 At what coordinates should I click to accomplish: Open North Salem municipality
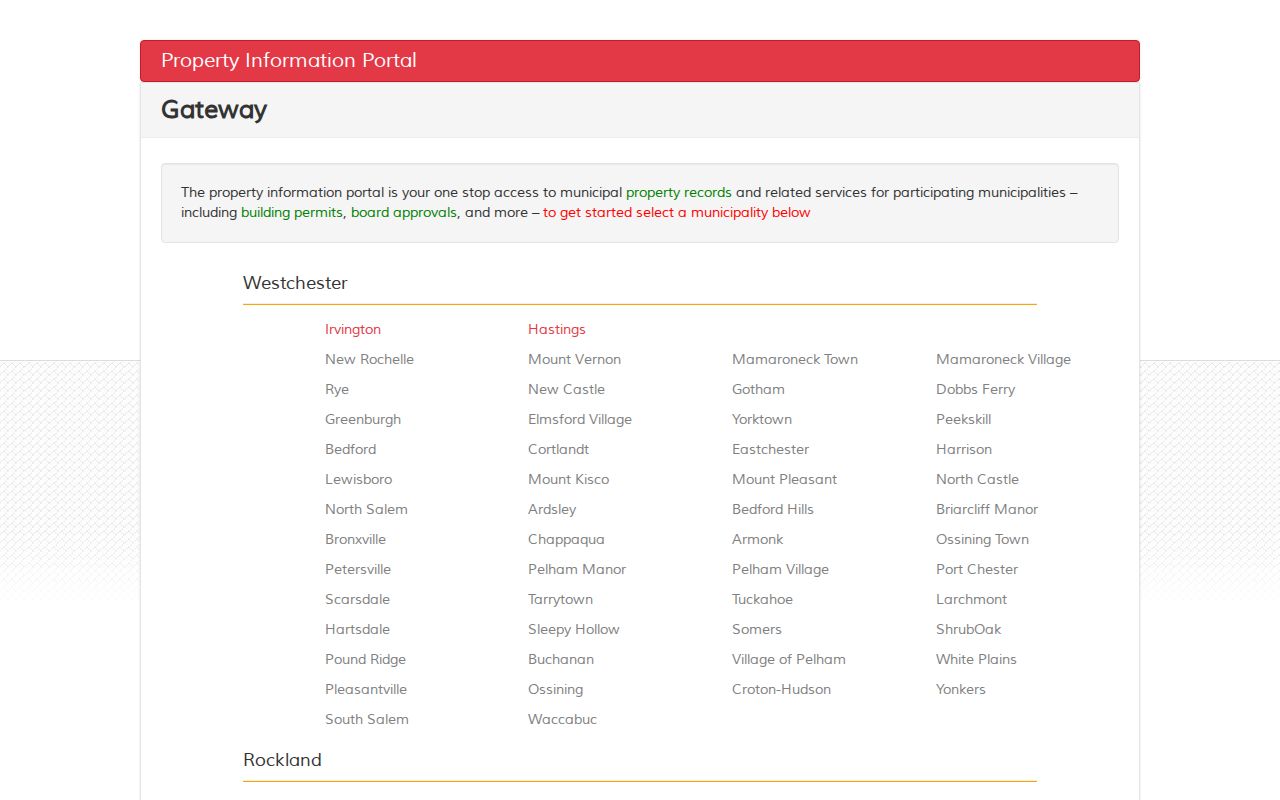click(366, 509)
